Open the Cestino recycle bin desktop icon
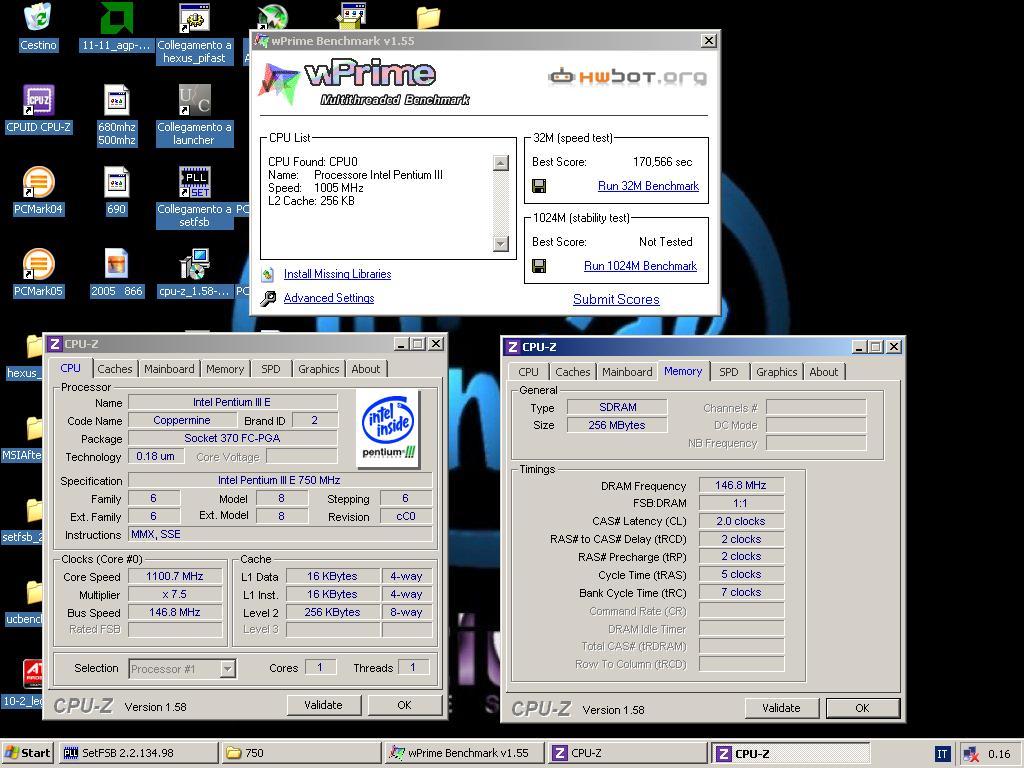This screenshot has width=1024, height=768. pos(39,18)
